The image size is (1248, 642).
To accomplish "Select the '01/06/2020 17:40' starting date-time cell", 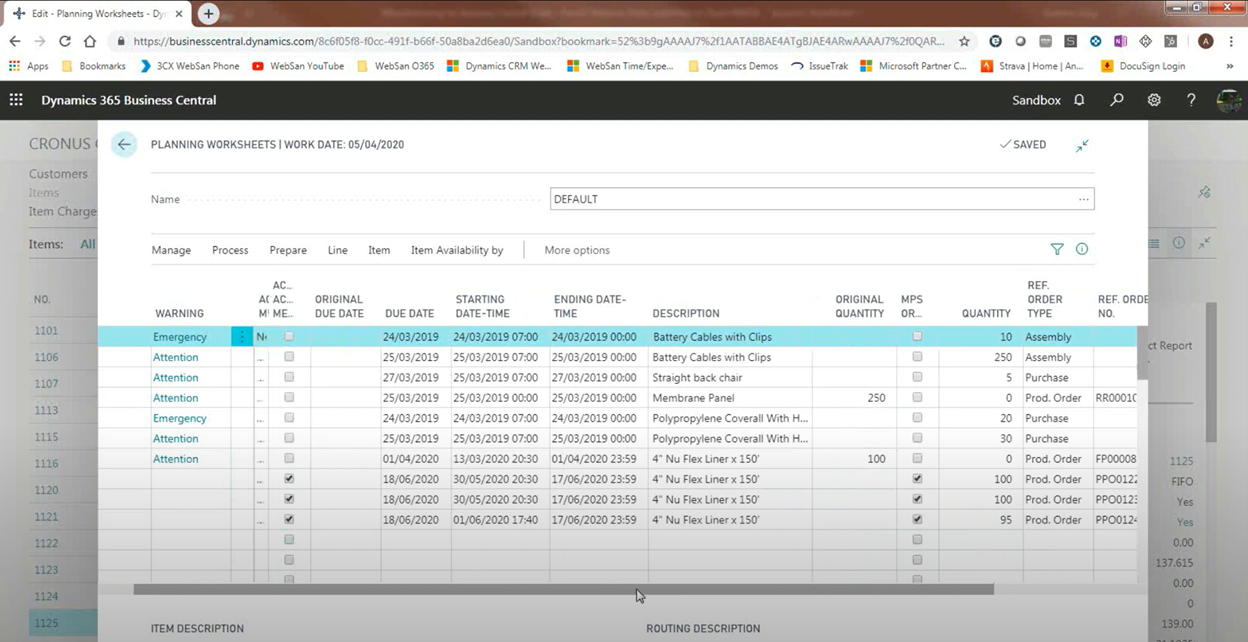I will coord(496,520).
